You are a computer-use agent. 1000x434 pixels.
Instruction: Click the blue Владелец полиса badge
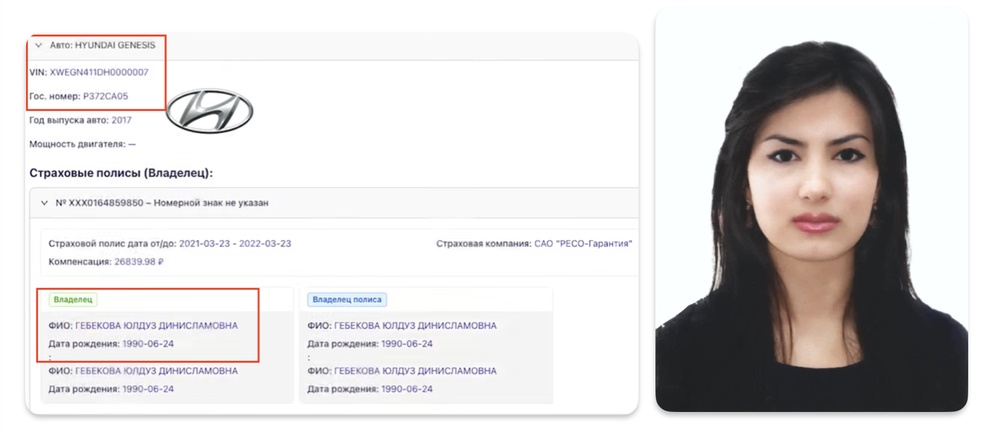[346, 299]
